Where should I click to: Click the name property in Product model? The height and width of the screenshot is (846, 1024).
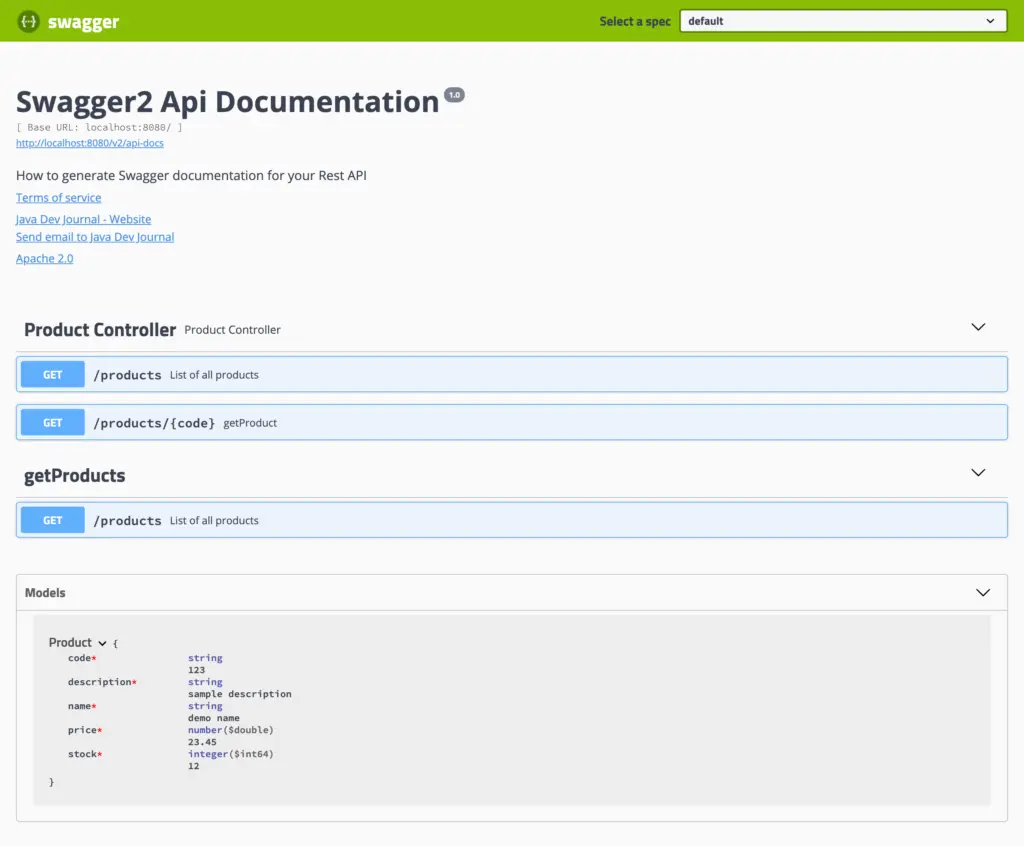click(x=79, y=706)
